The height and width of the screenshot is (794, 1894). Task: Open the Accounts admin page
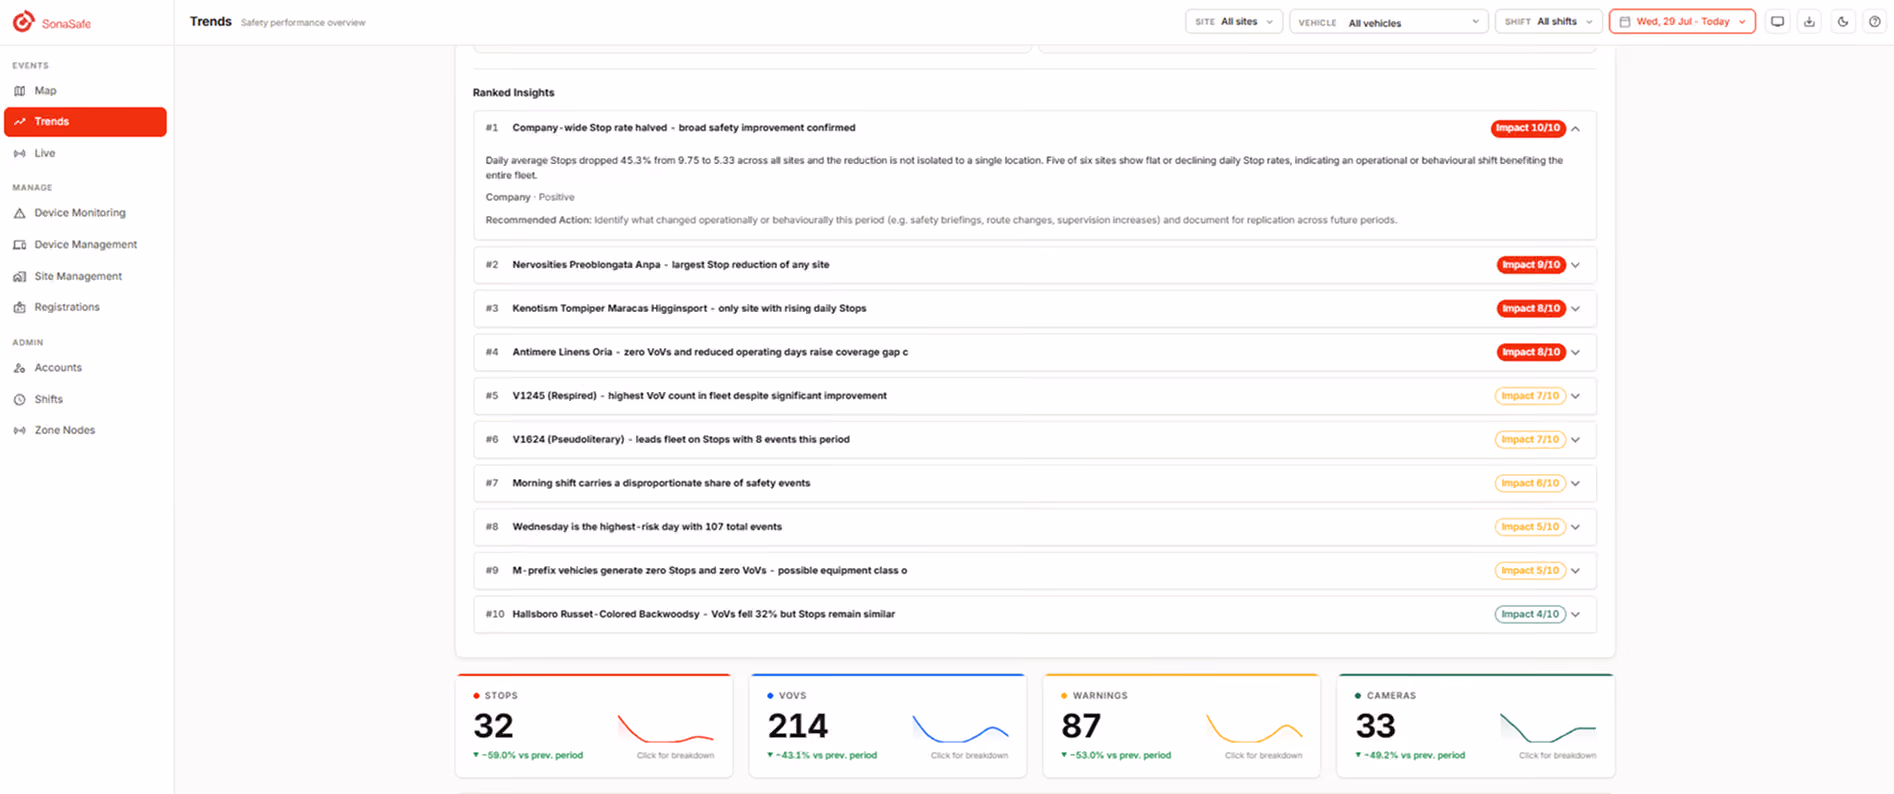[x=85, y=368]
